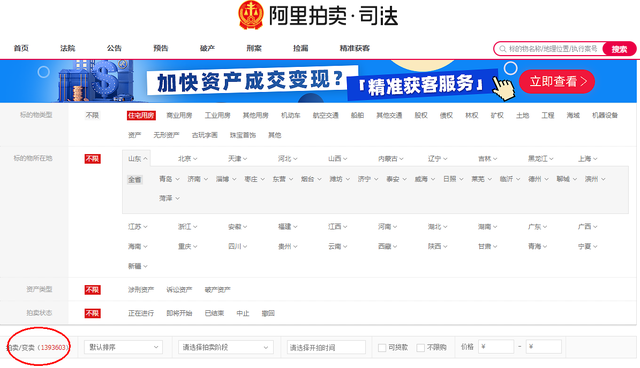
Task: Open the 捡漏 navigation item
Action: pyautogui.click(x=300, y=48)
